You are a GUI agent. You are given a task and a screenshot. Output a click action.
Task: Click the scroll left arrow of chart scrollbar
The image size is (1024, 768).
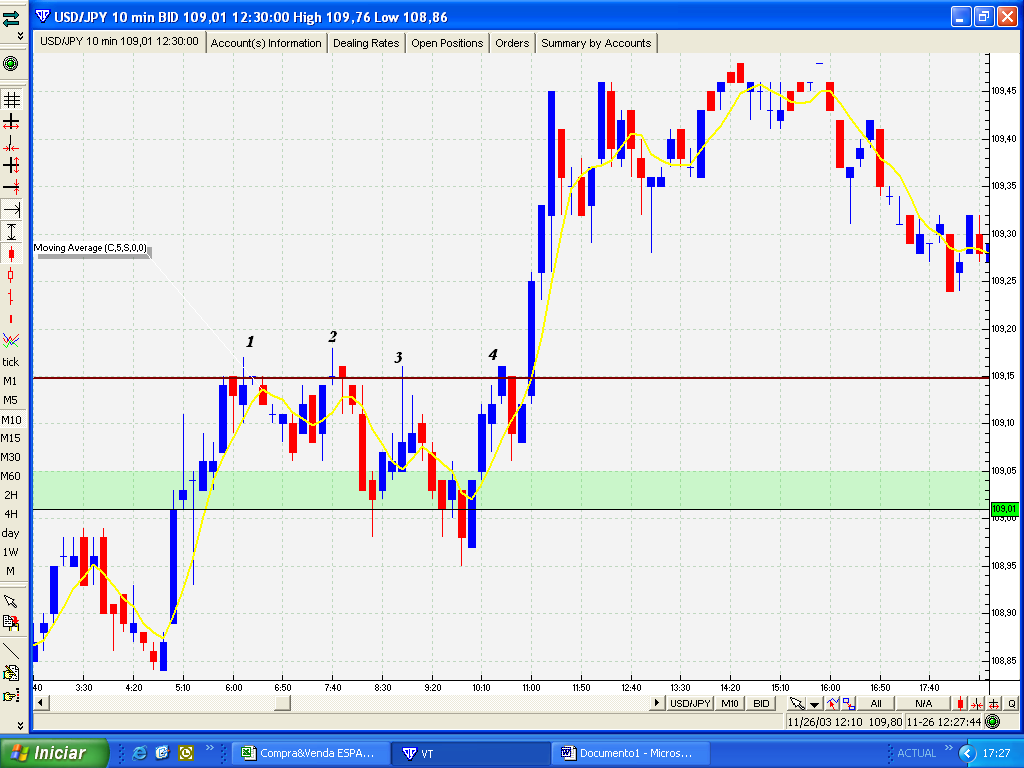coord(41,703)
